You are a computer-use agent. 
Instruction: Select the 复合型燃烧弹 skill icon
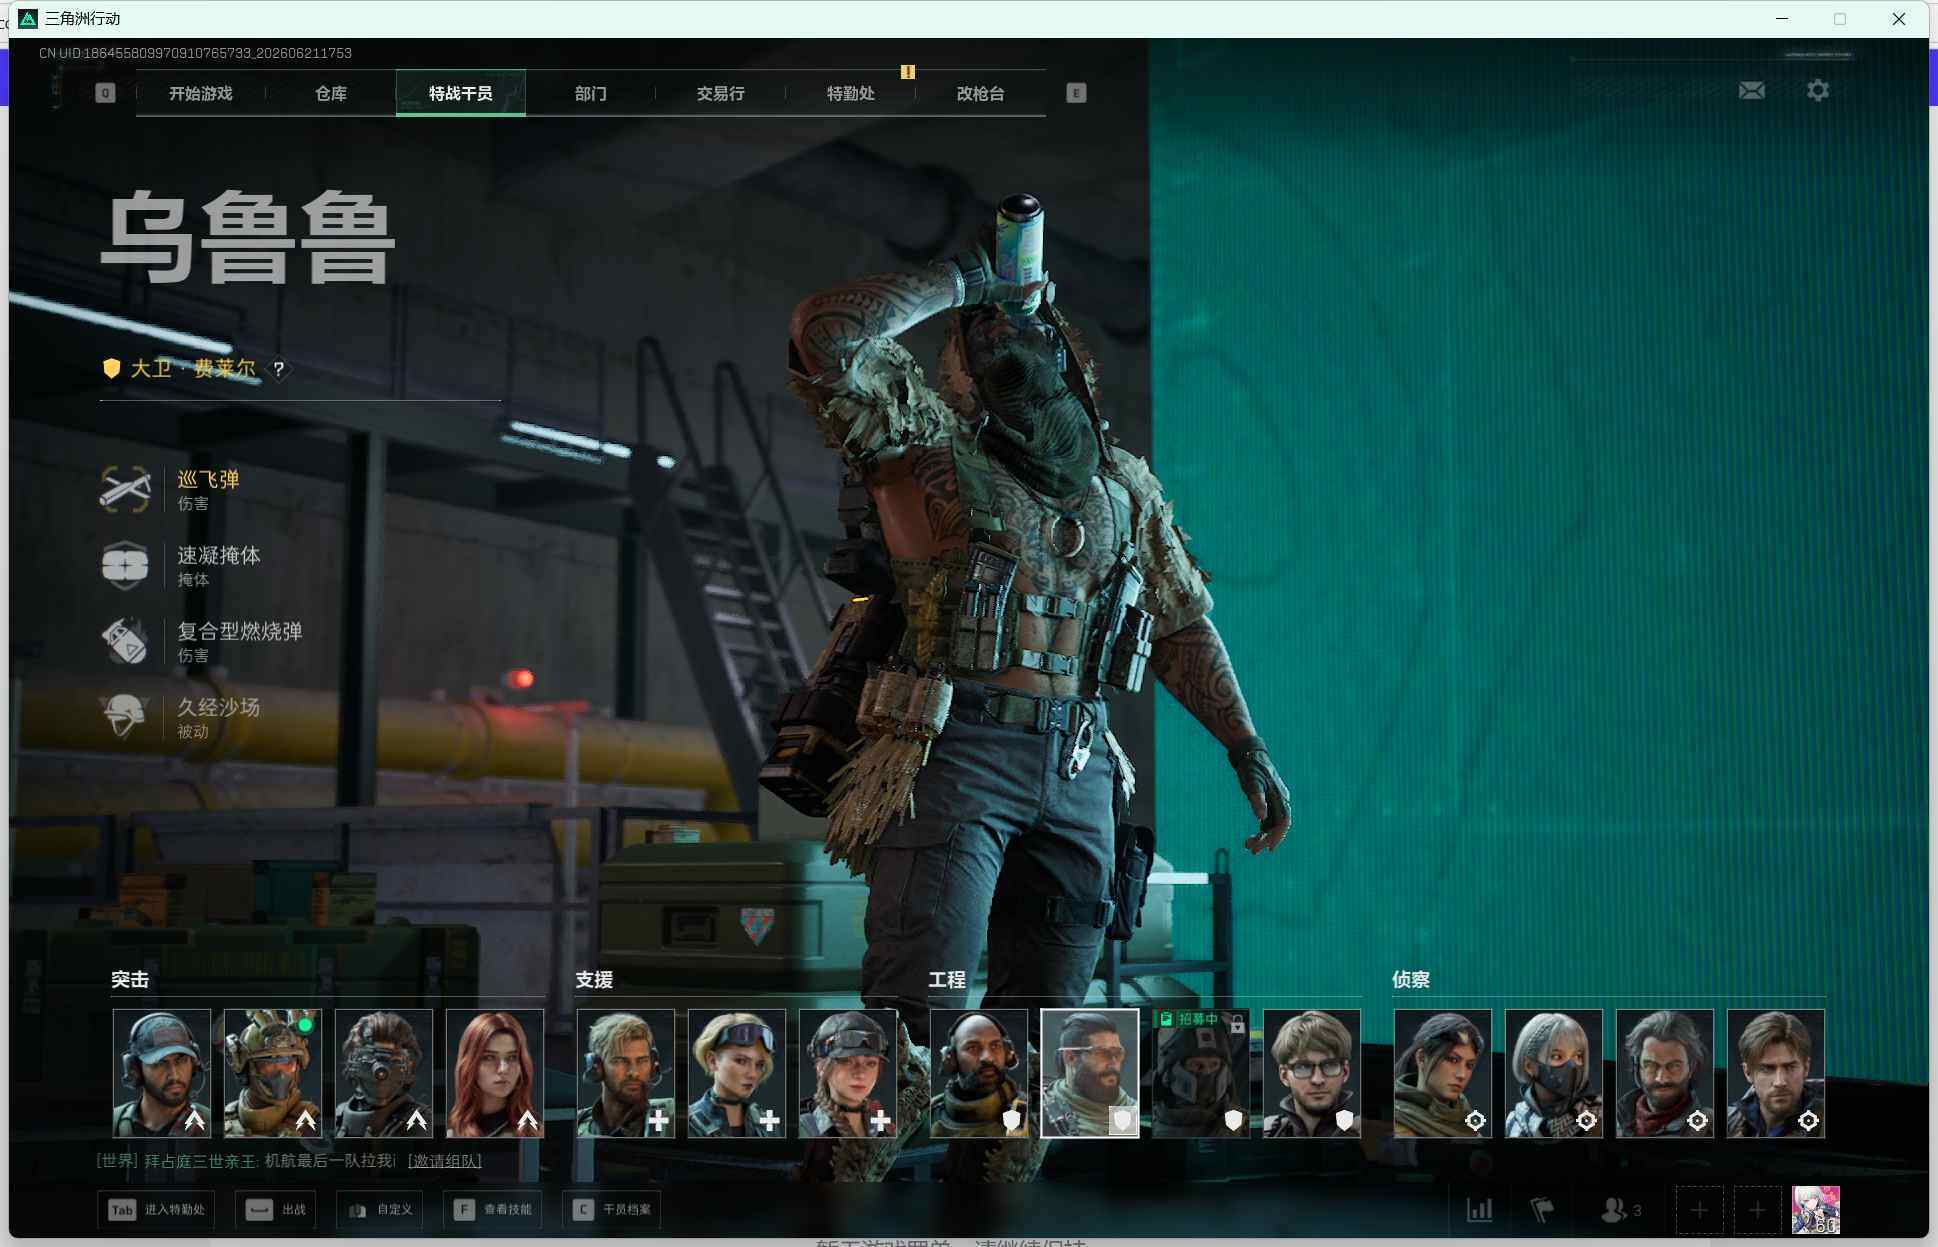click(125, 641)
